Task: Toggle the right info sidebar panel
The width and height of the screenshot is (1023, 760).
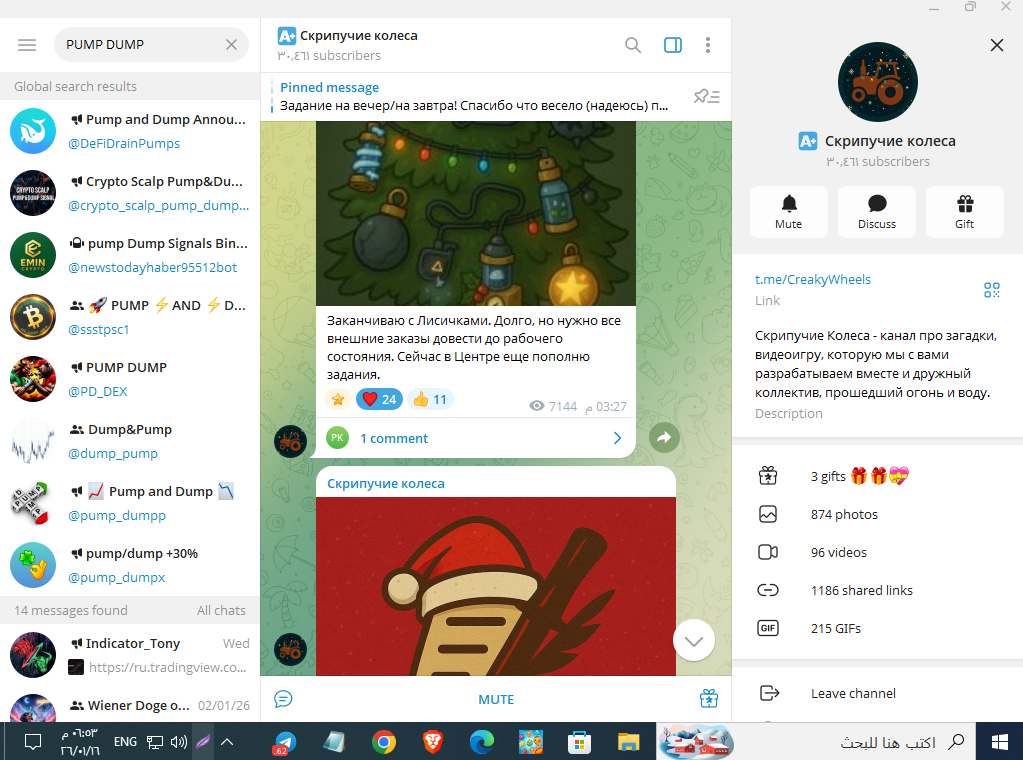Action: click(x=673, y=45)
